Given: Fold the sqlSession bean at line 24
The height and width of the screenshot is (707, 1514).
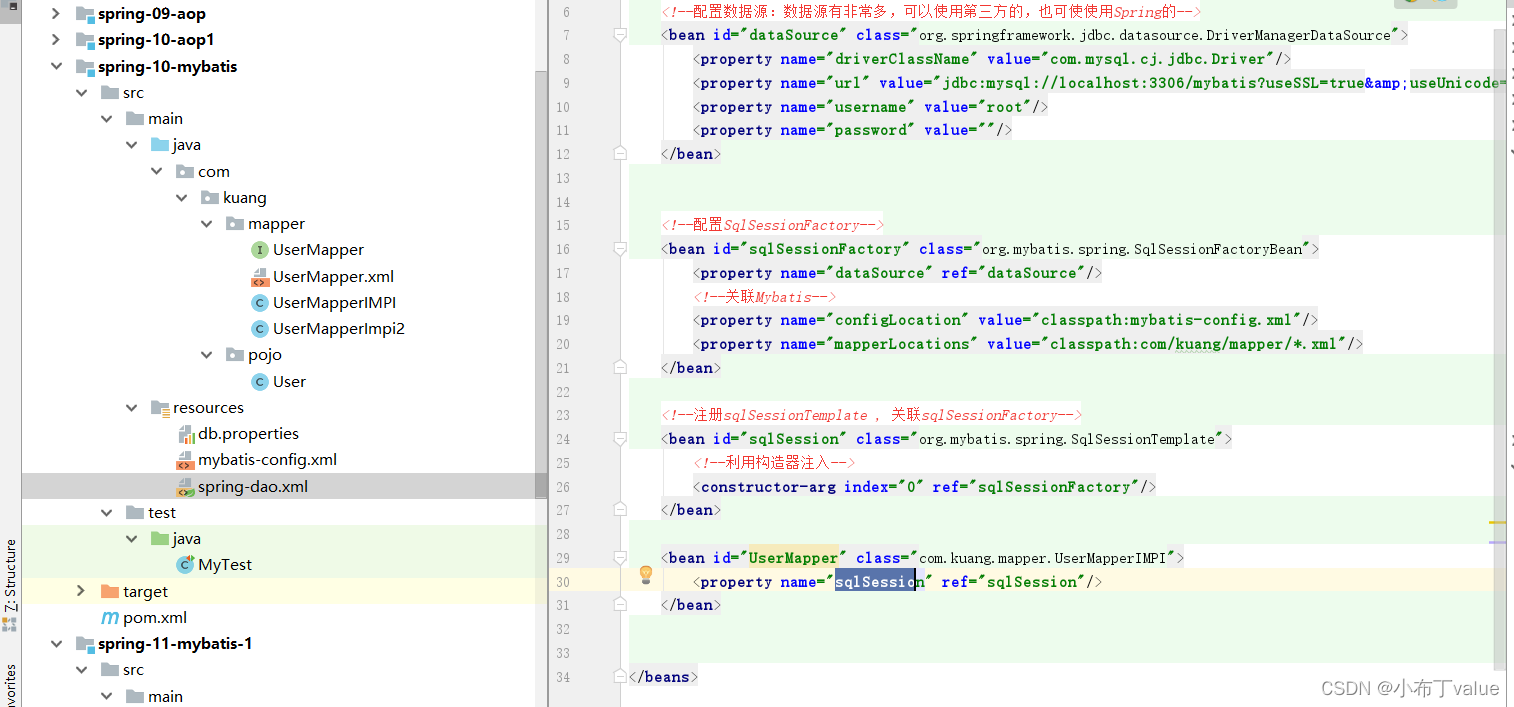Looking at the screenshot, I should pyautogui.click(x=620, y=439).
